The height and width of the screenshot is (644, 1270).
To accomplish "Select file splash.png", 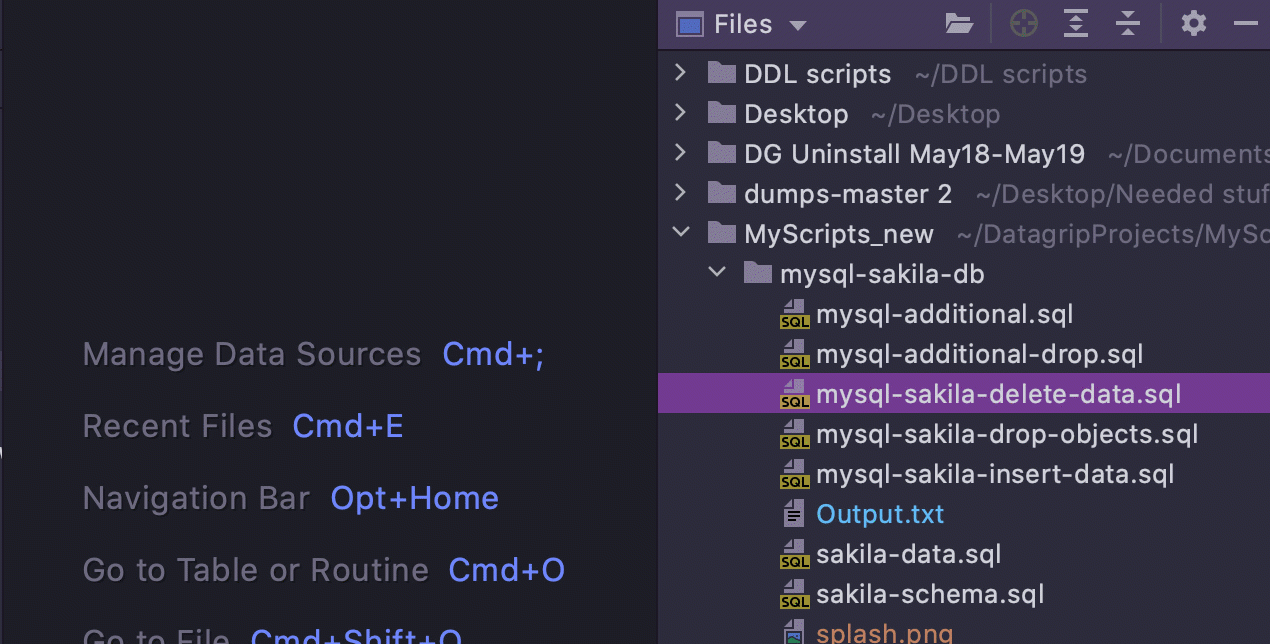I will (964, 630).
